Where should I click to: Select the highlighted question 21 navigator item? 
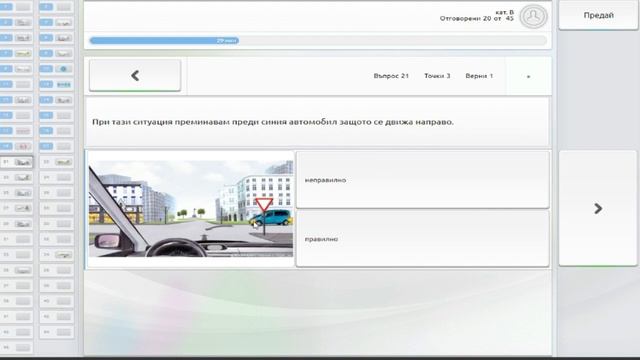point(16,162)
